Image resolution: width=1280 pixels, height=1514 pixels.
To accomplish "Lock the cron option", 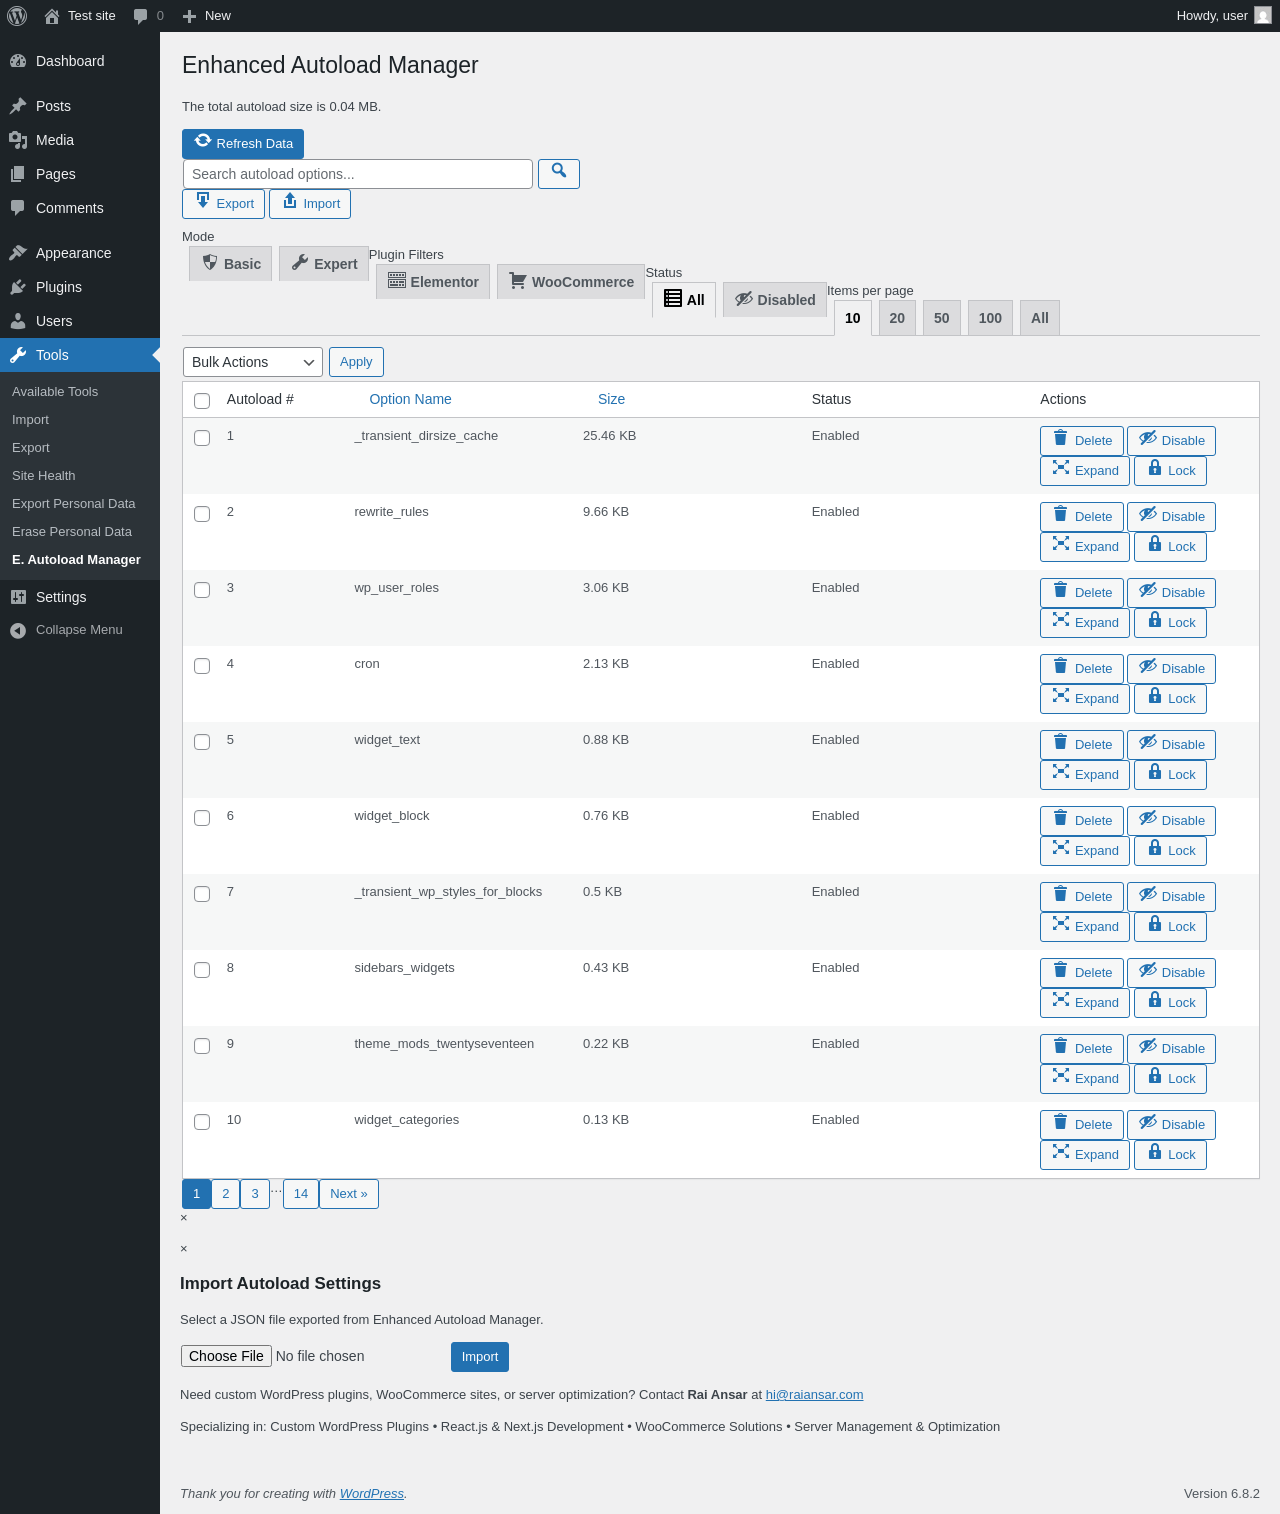I will click(1170, 699).
